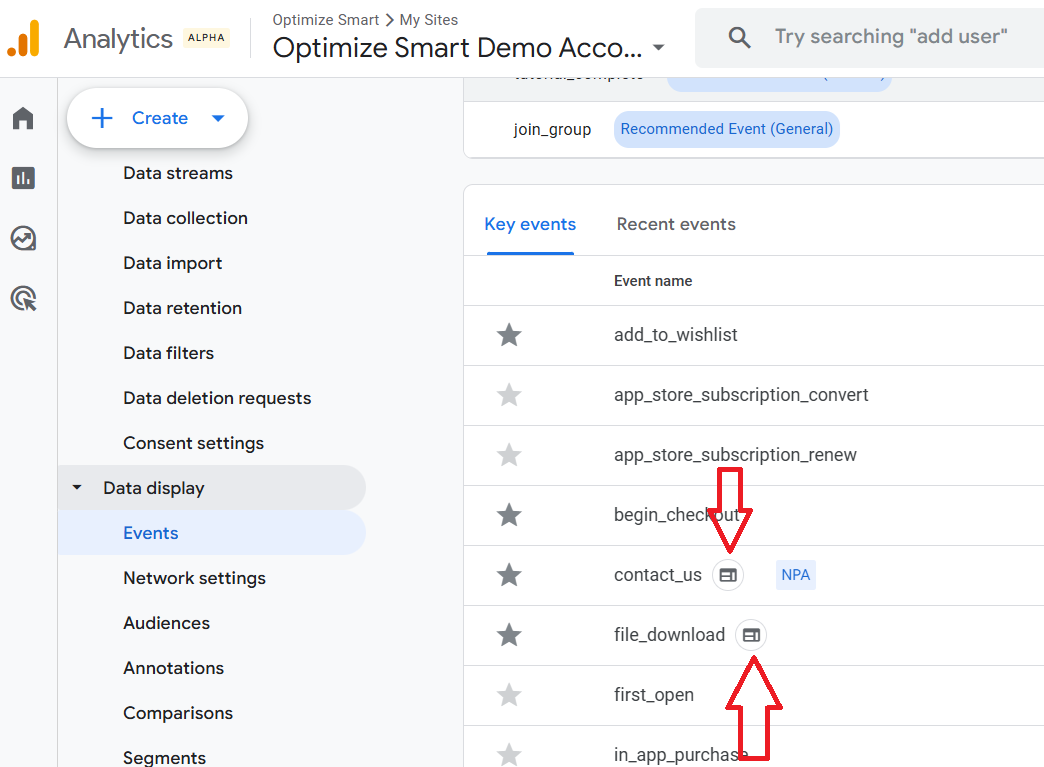This screenshot has width=1044, height=767.
Task: Open Data streams in the sidebar
Action: 178,173
